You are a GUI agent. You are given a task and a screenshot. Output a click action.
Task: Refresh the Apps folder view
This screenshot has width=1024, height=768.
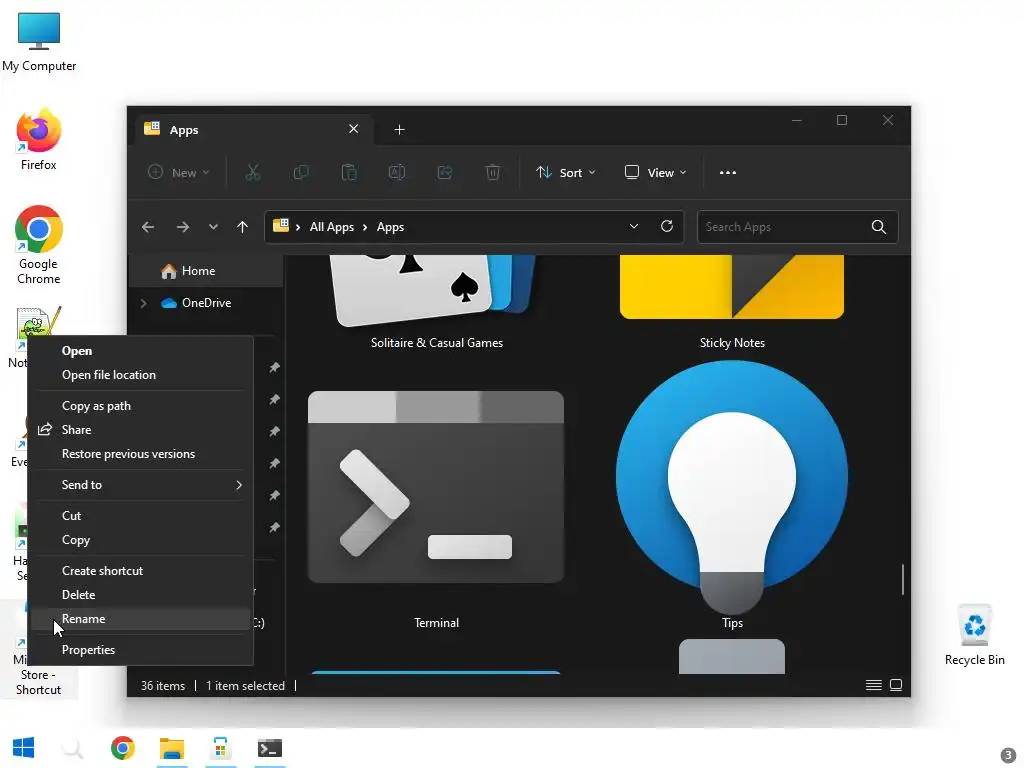667,226
